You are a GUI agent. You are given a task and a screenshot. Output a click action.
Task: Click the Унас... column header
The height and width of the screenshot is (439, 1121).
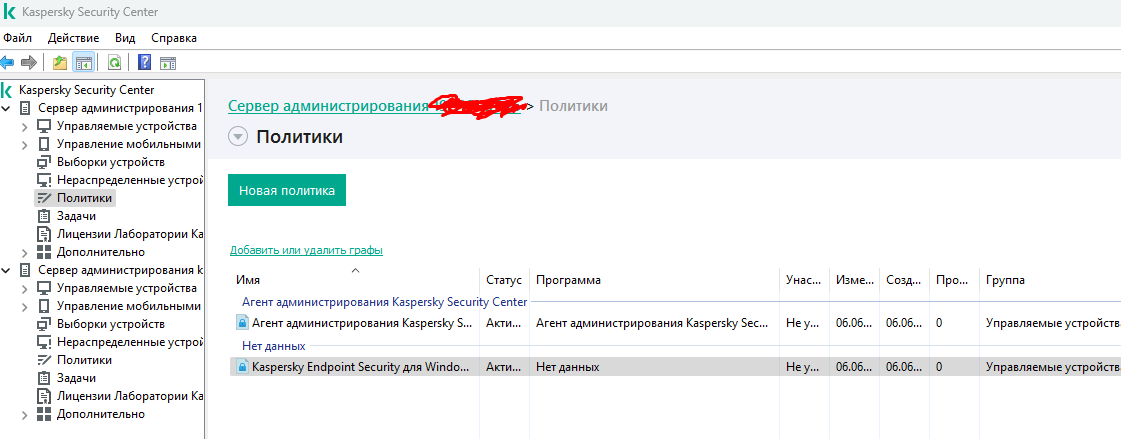804,280
